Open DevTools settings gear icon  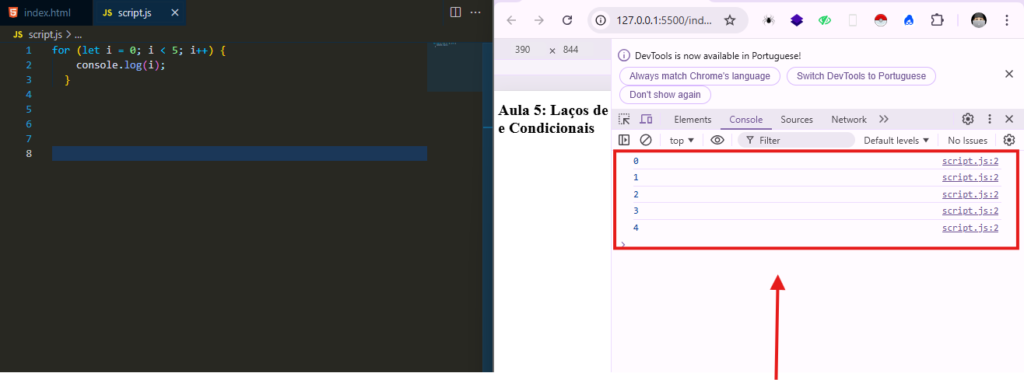pyautogui.click(x=968, y=119)
